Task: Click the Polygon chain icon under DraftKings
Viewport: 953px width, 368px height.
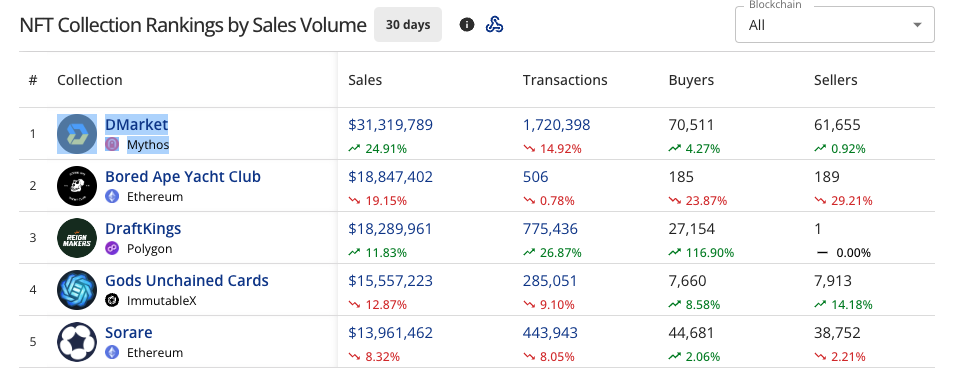Action: click(112, 248)
